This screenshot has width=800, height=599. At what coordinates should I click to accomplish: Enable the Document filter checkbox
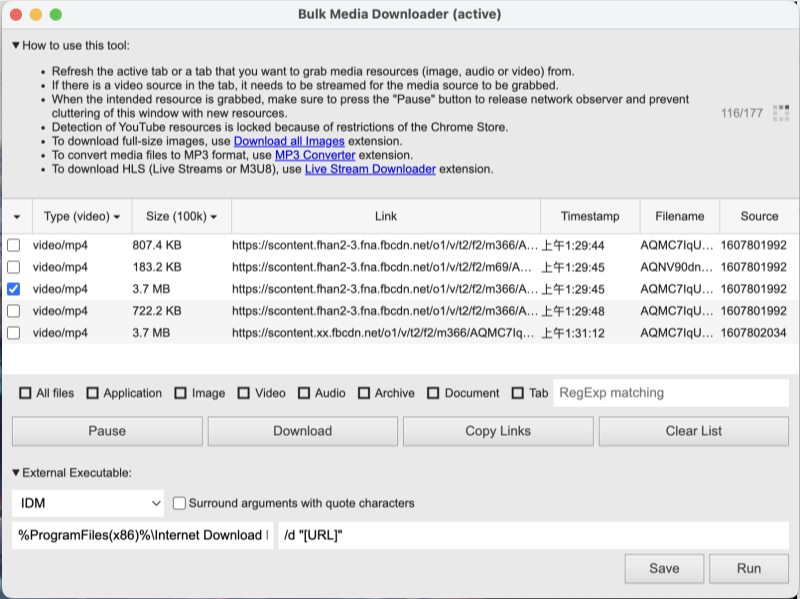click(x=433, y=393)
